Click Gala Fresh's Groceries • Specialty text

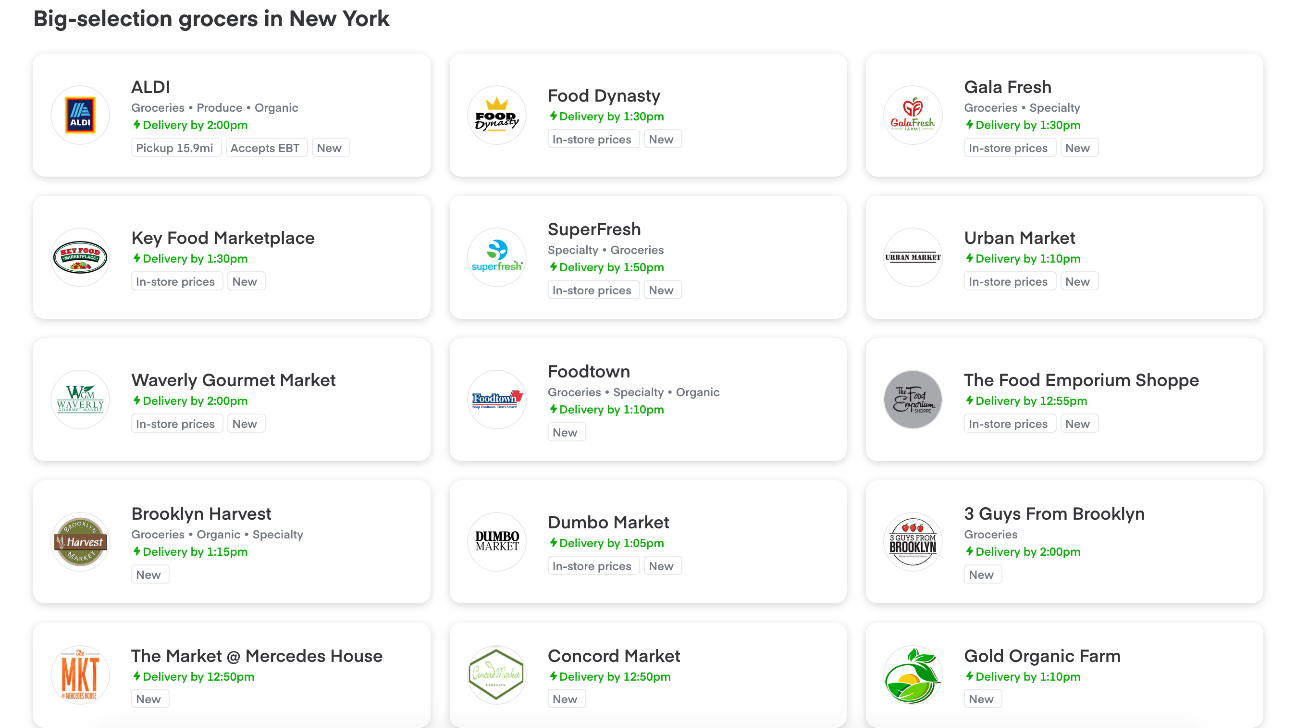click(1022, 107)
